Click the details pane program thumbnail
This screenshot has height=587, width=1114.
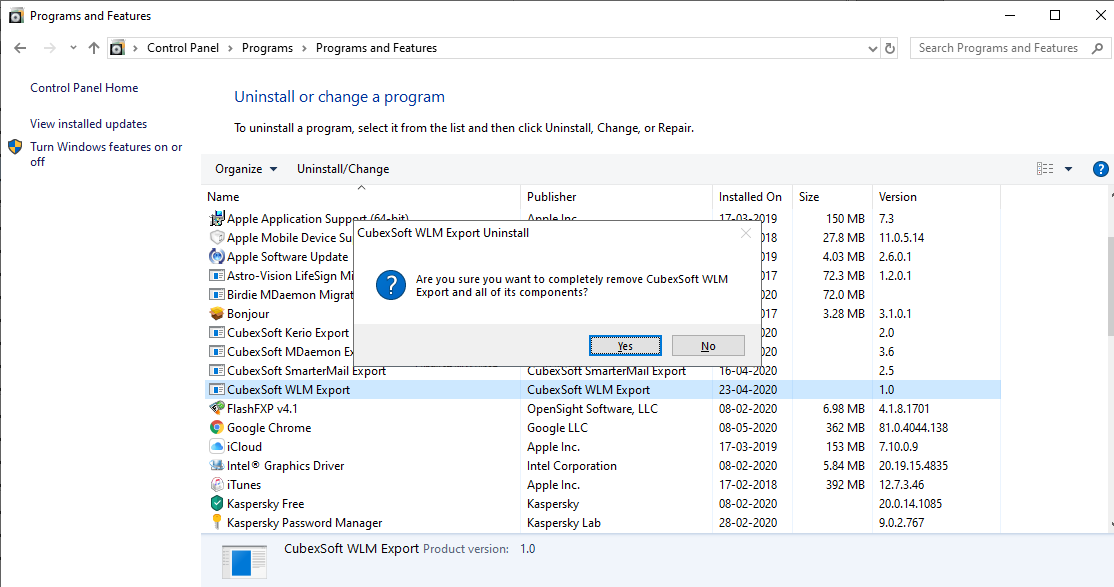coord(244,561)
